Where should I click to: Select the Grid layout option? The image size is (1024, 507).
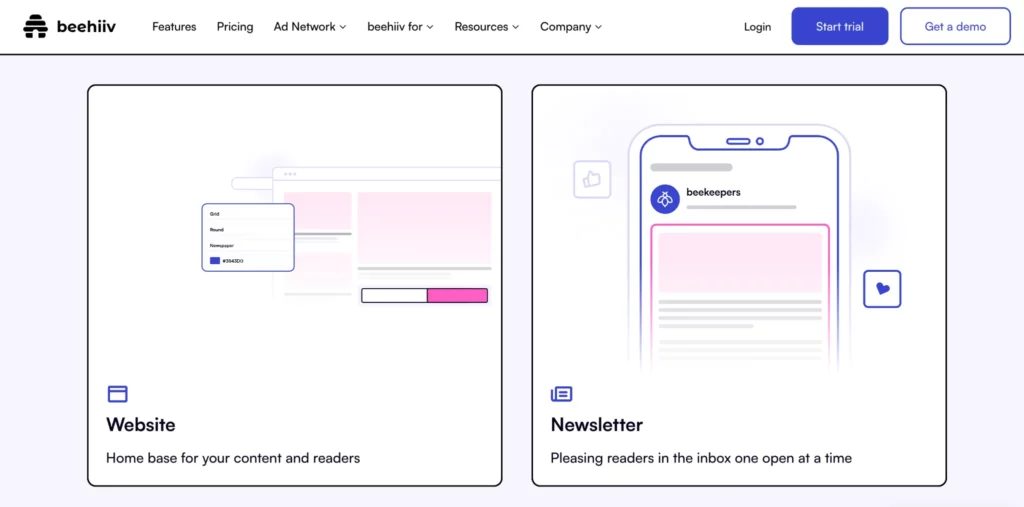(215, 214)
